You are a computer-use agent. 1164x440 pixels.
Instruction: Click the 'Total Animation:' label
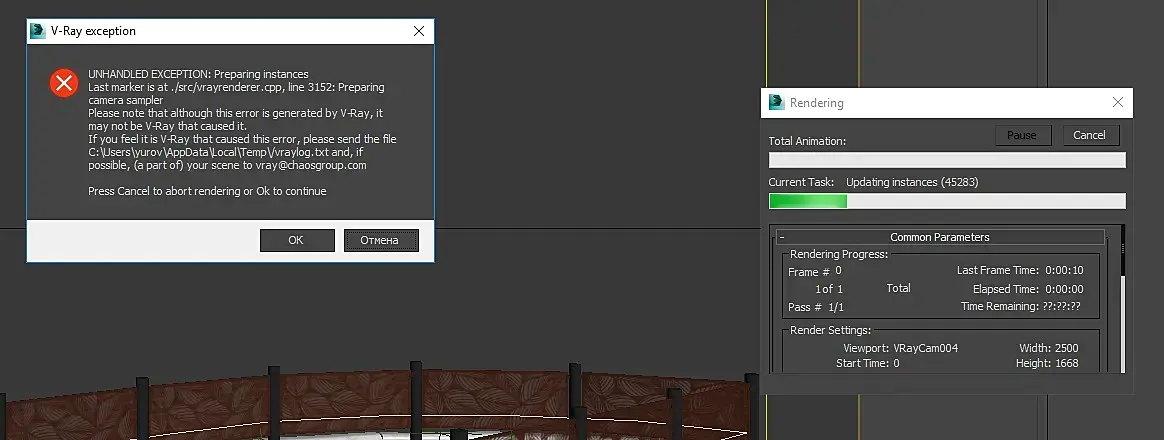pyautogui.click(x=807, y=141)
